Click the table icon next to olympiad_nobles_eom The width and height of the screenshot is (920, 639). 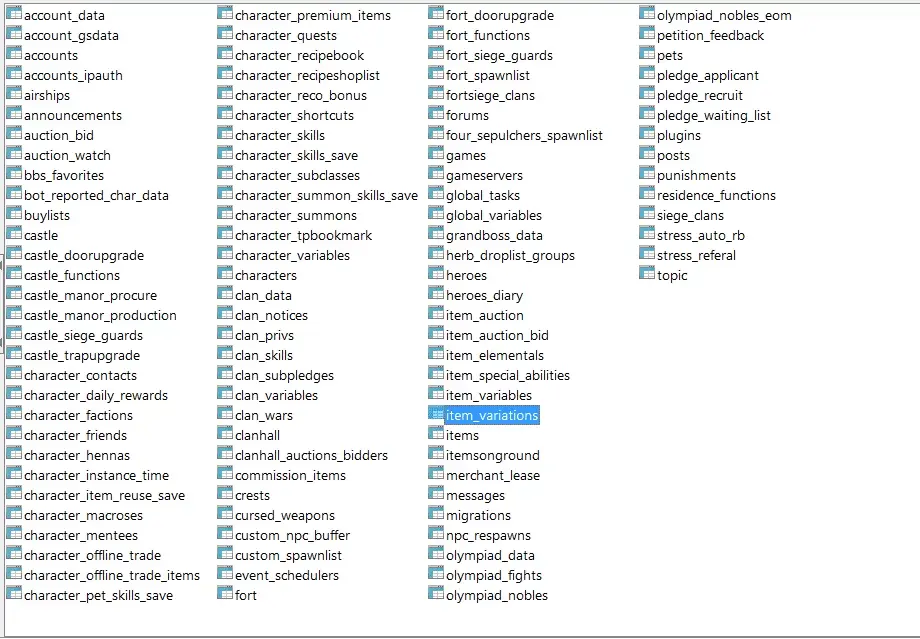647,13
